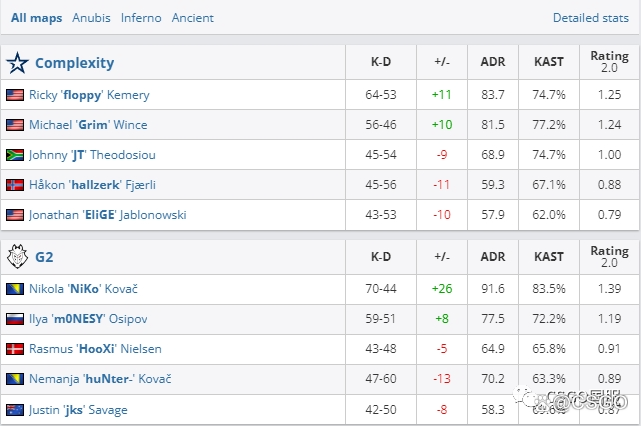Viewport: 641px width, 426px height.
Task: Click the Russian flag beside m0NESY
Action: pos(15,319)
